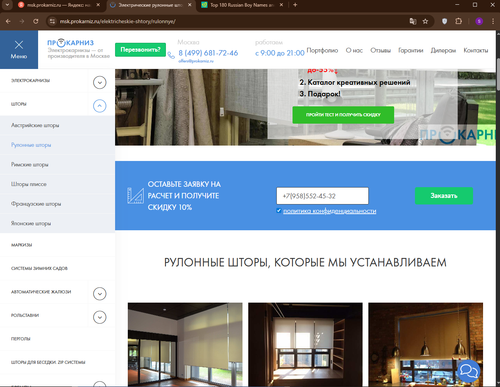The height and width of the screenshot is (387, 500).
Task: Close the msk.prokarniz.ru Yandex tab
Action: click(x=98, y=5)
